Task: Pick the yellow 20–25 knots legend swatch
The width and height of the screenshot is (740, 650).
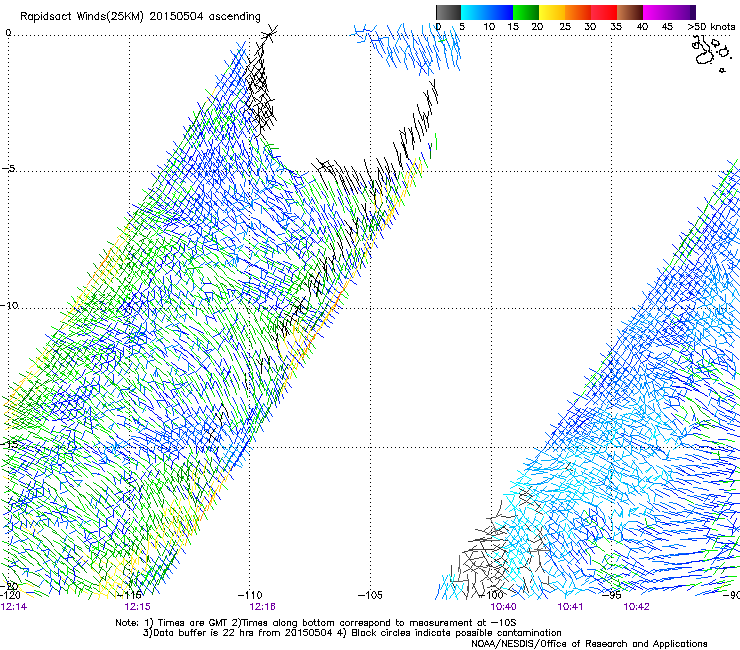Action: 552,12
